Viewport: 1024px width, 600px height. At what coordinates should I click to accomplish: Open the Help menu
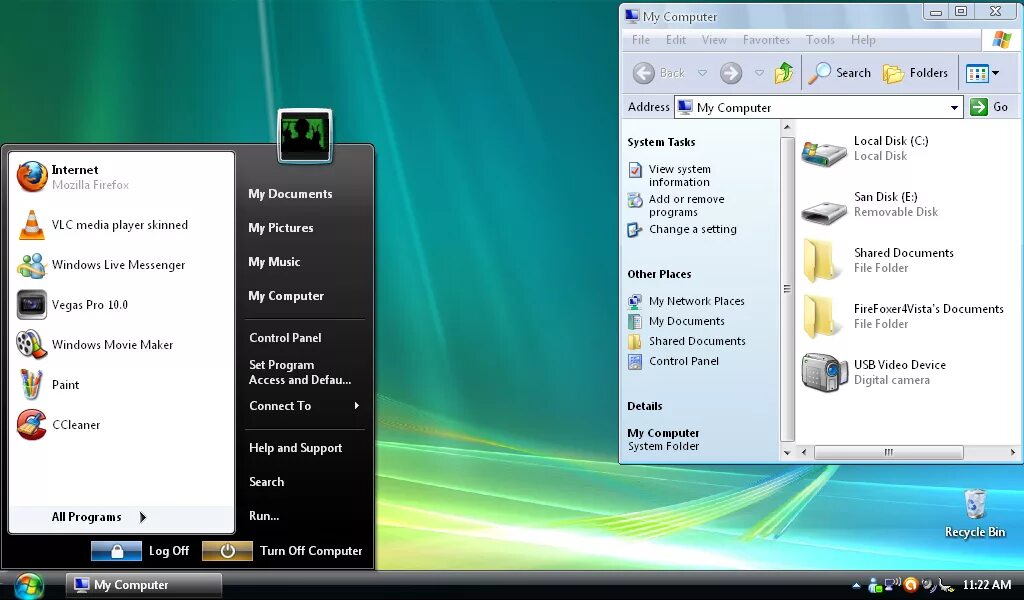(863, 40)
